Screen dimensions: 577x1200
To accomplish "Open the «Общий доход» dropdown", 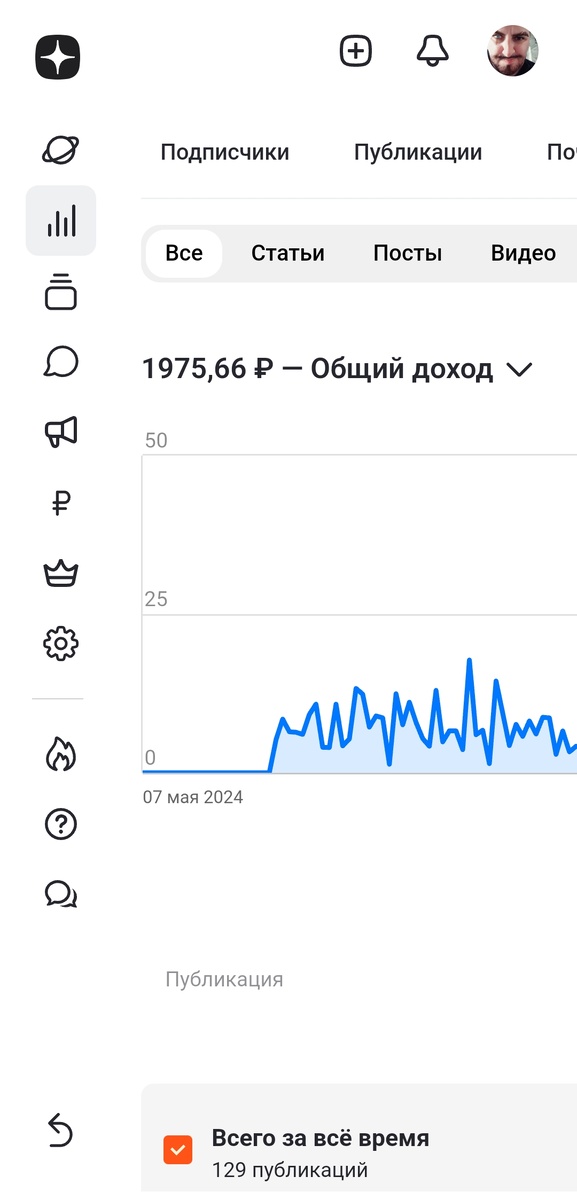I will (x=519, y=369).
